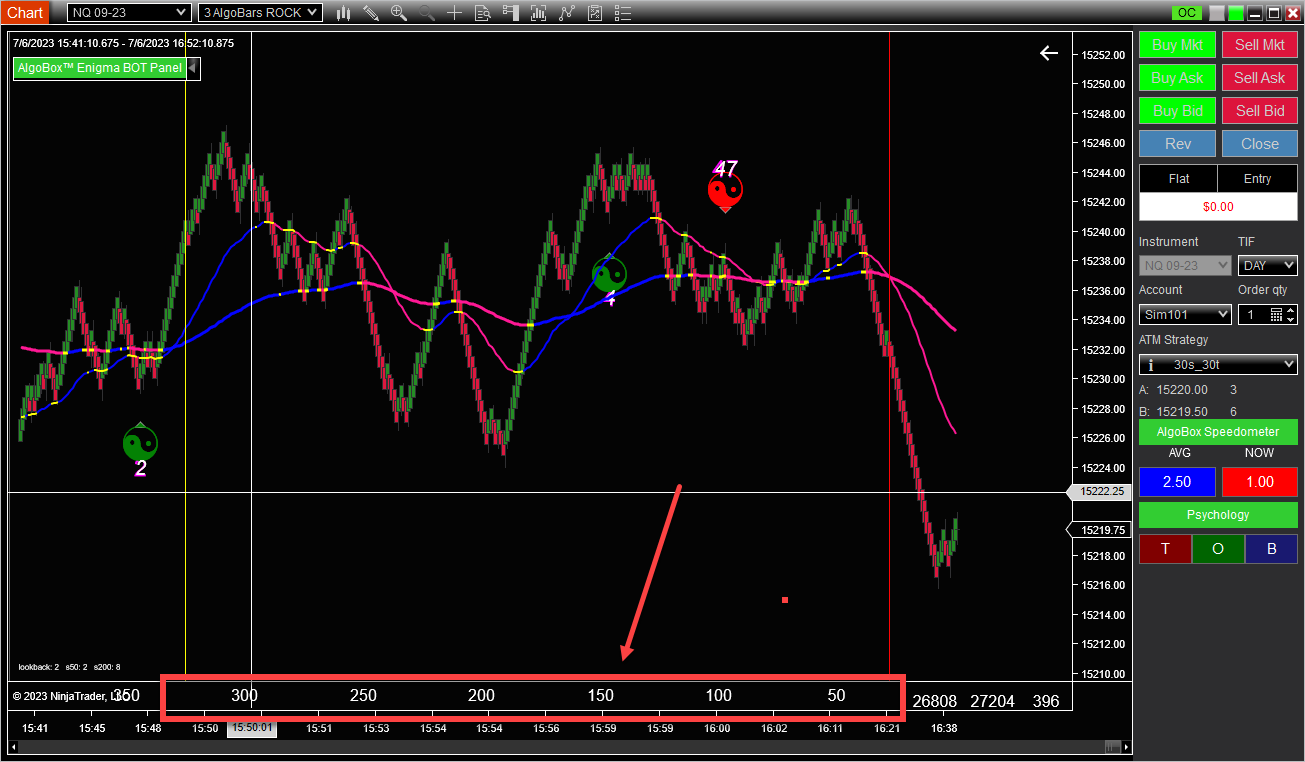Open the grayed Chart Trader instrument dropdown
The width and height of the screenshot is (1305, 762).
(x=1185, y=266)
